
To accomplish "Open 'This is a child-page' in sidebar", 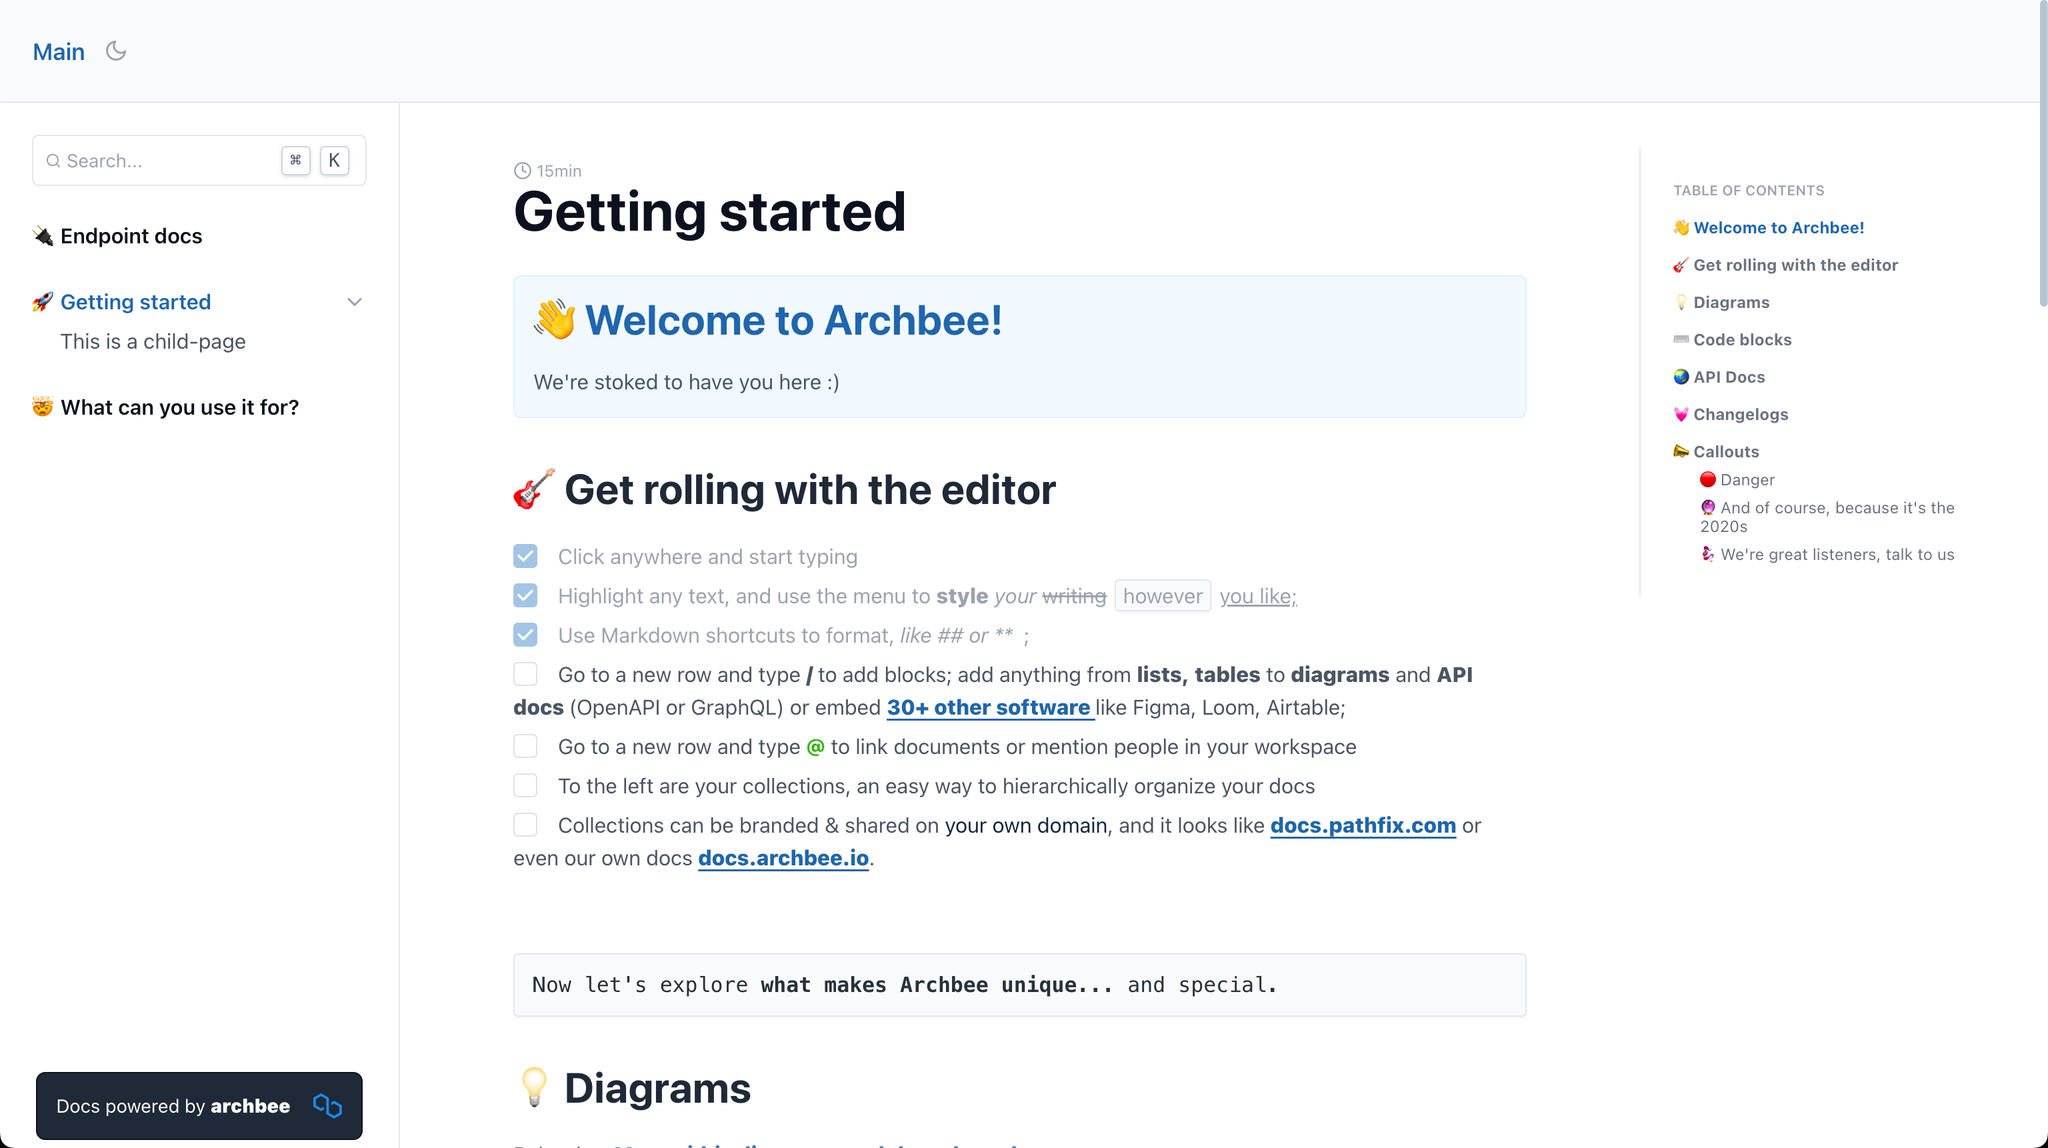I will click(x=153, y=342).
